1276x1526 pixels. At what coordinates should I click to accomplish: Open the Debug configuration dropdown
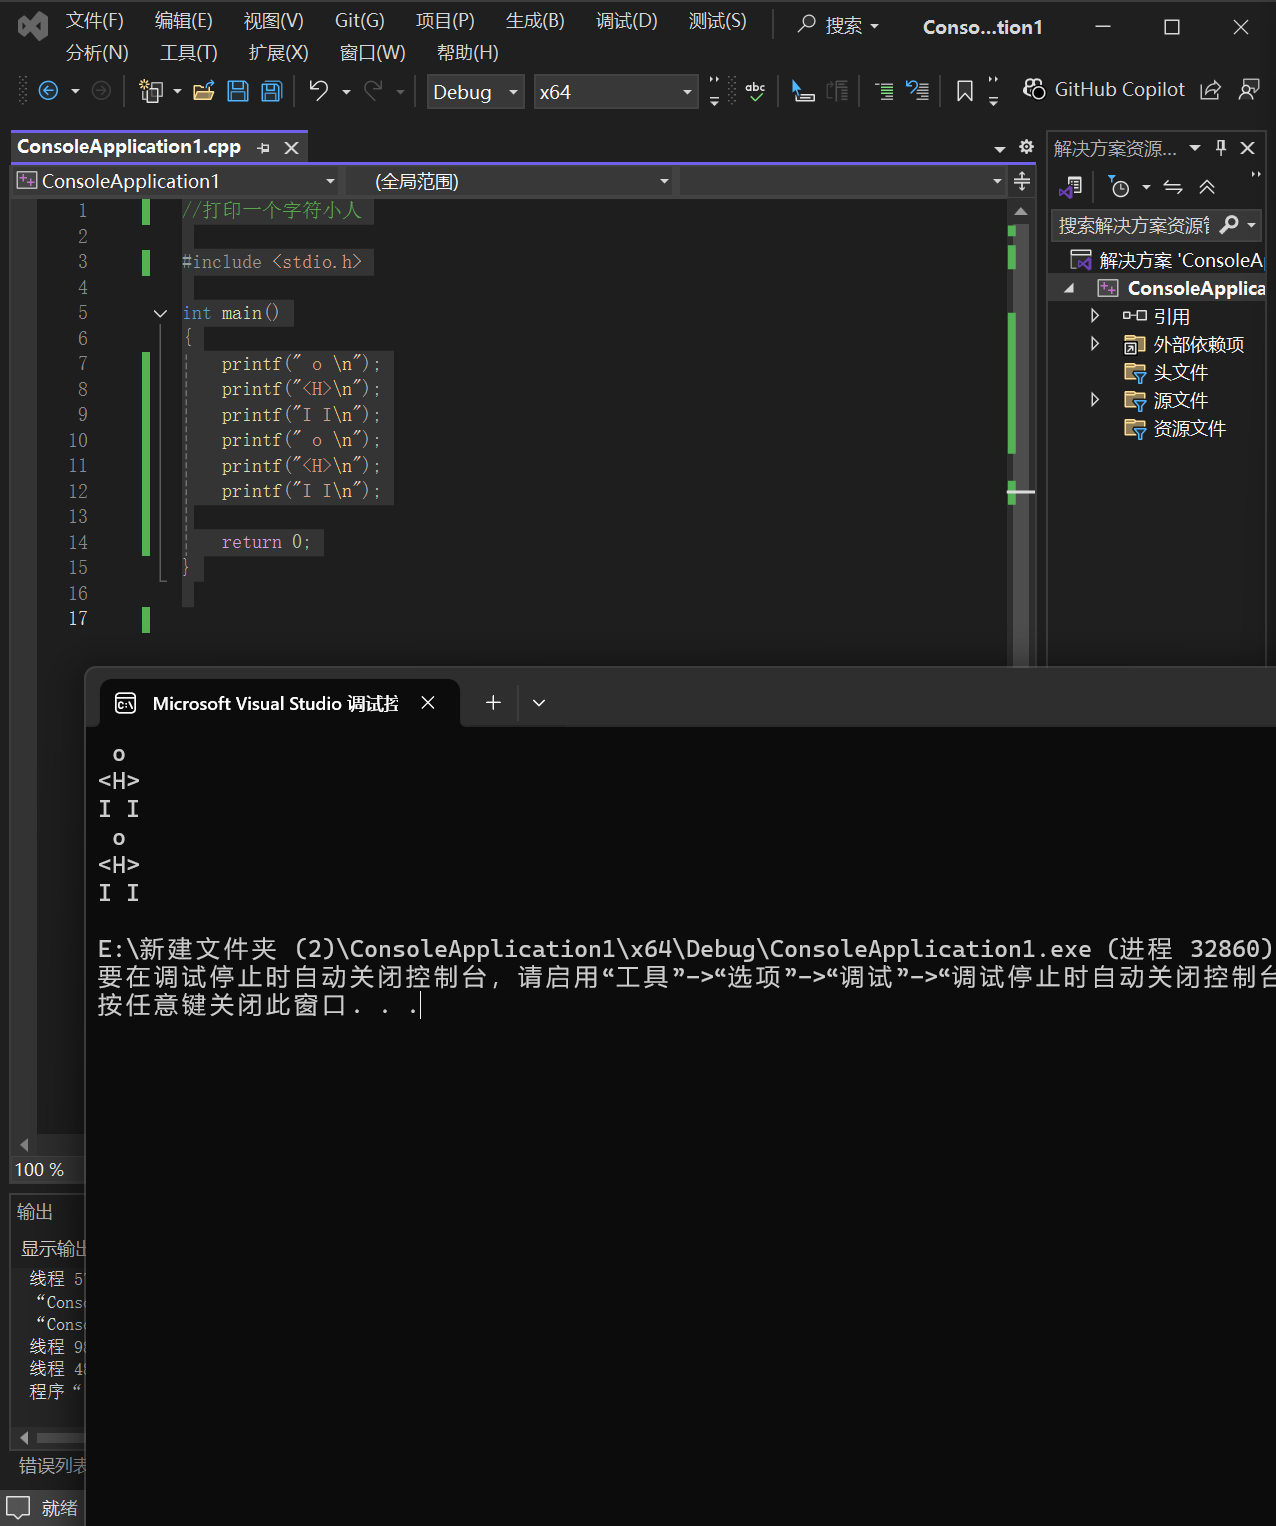coord(476,92)
